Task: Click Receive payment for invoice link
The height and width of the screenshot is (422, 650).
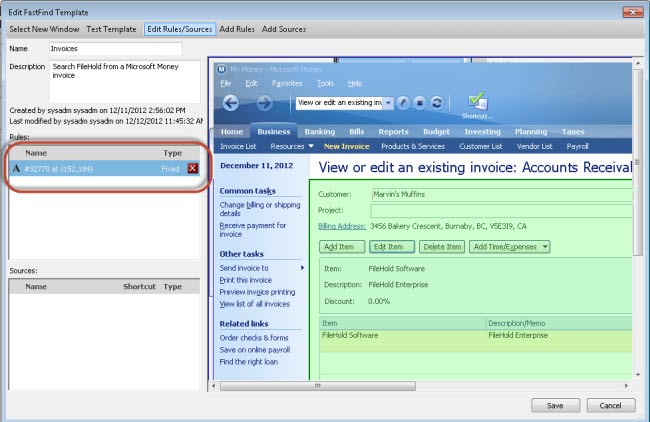Action: (253, 230)
